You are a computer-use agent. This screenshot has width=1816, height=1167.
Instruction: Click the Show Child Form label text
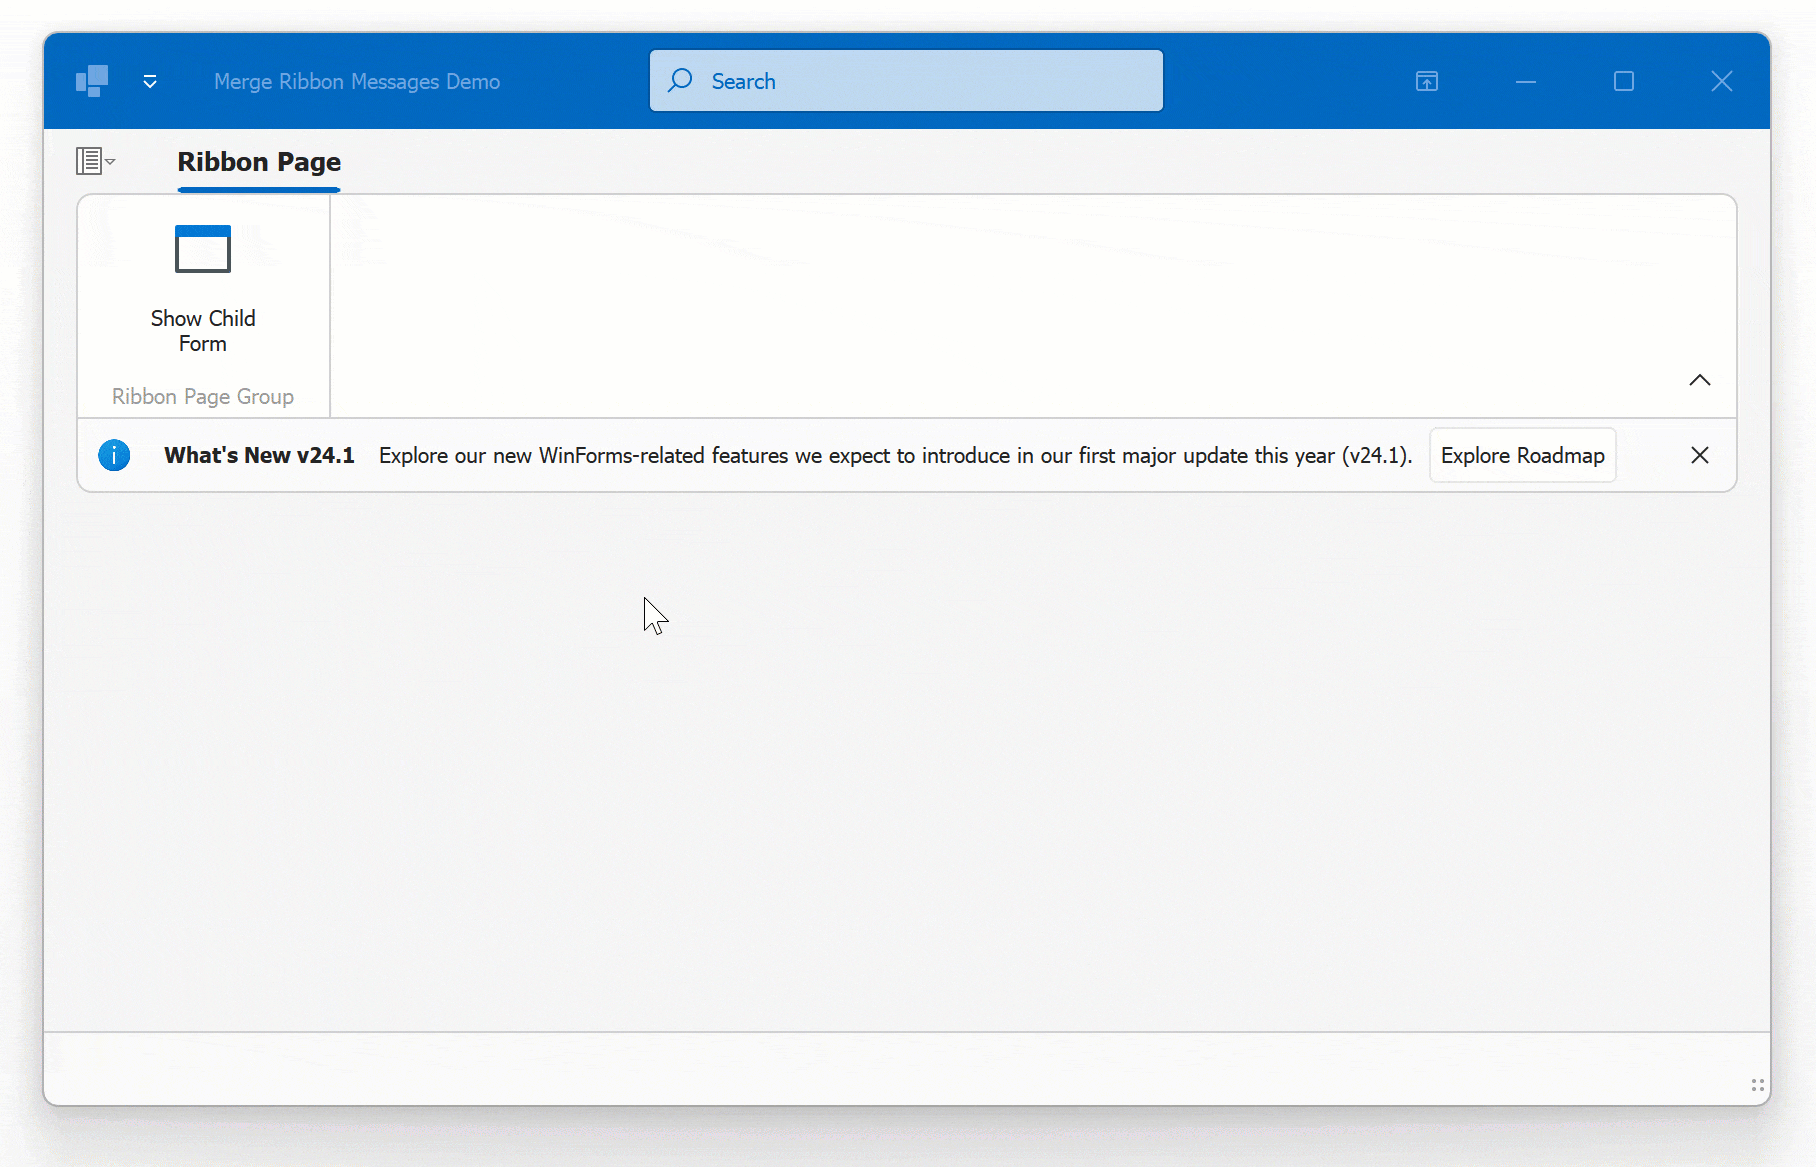202,331
